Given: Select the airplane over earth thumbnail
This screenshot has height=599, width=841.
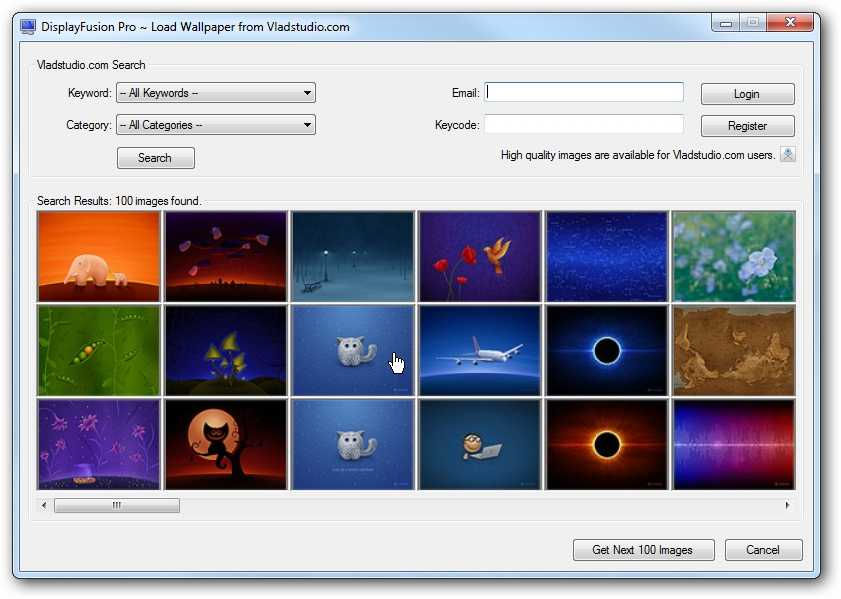Looking at the screenshot, I should coord(480,350).
